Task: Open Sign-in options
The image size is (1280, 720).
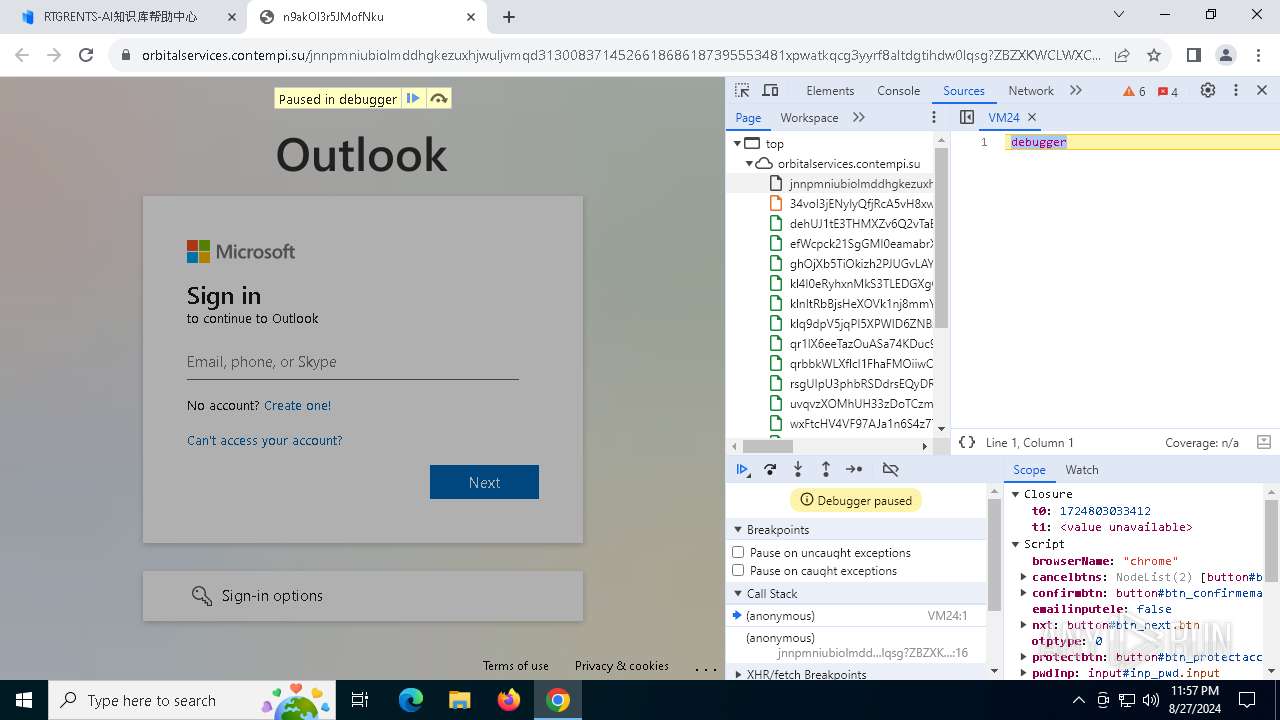Action: (x=363, y=596)
